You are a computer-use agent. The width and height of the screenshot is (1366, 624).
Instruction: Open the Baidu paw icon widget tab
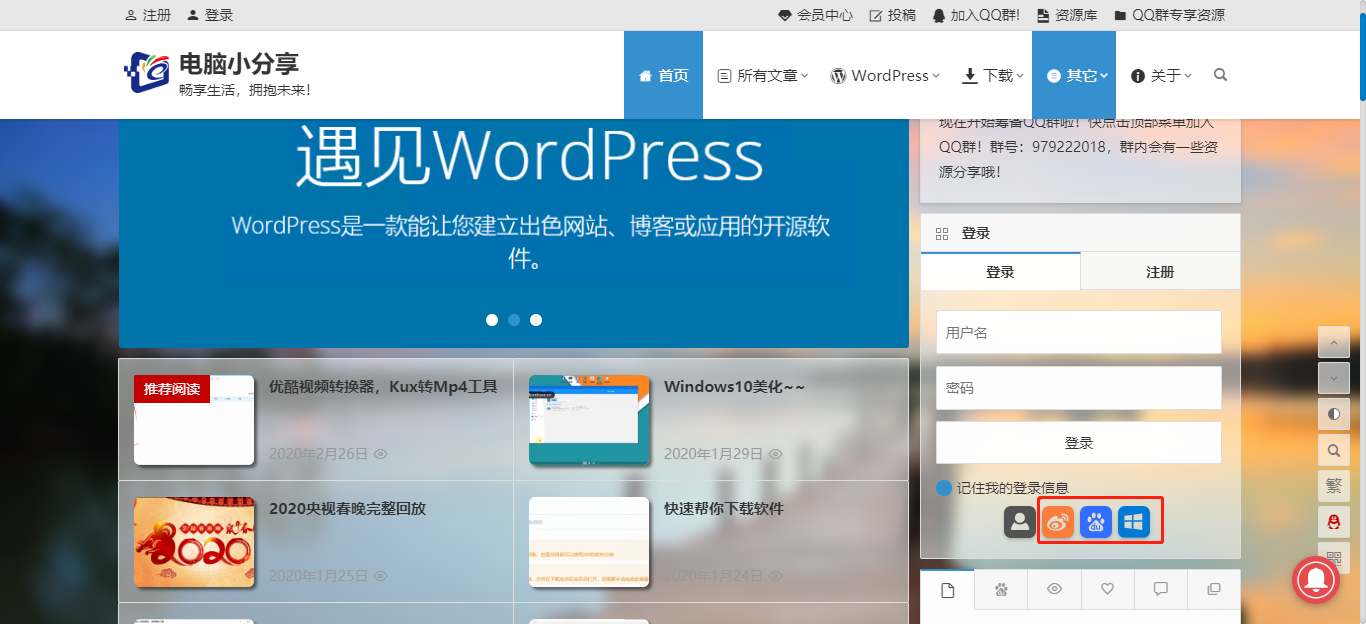click(x=1001, y=590)
